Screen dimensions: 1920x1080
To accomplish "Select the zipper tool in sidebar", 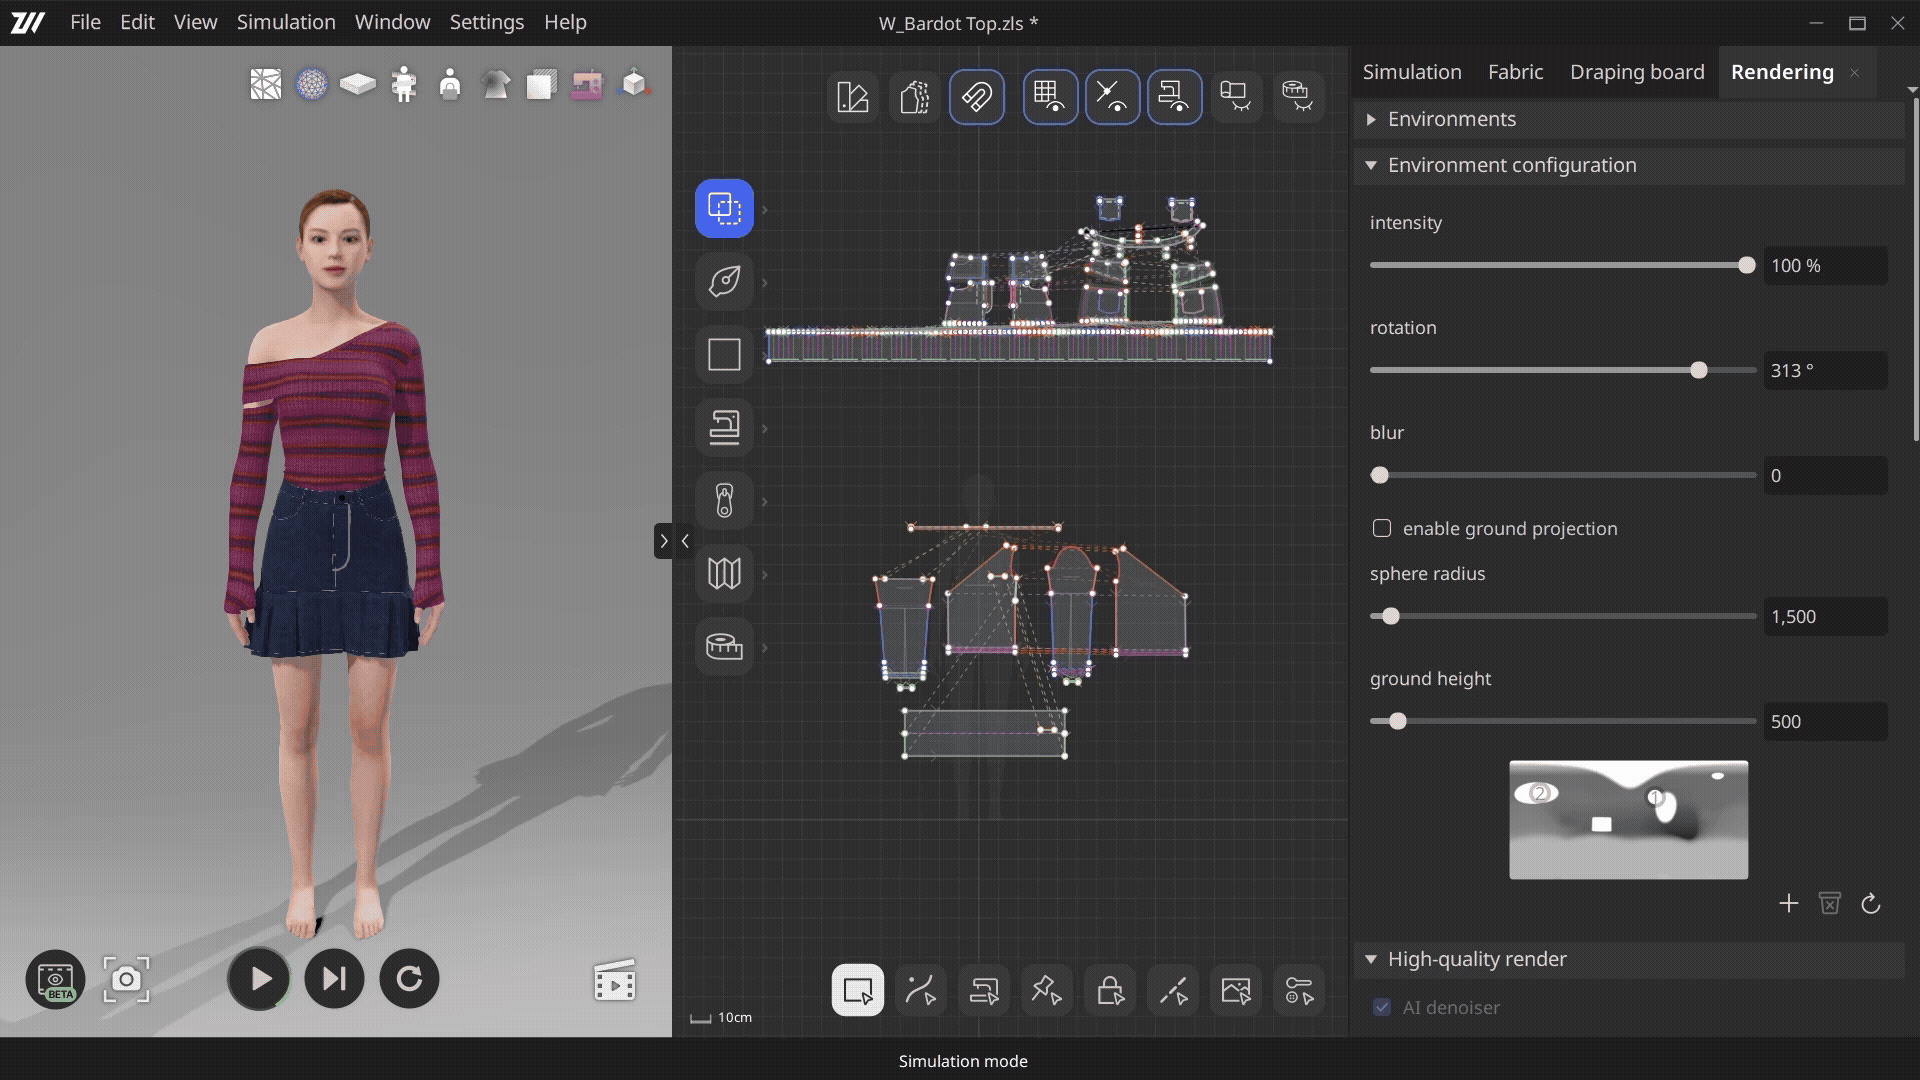I will 724,501.
